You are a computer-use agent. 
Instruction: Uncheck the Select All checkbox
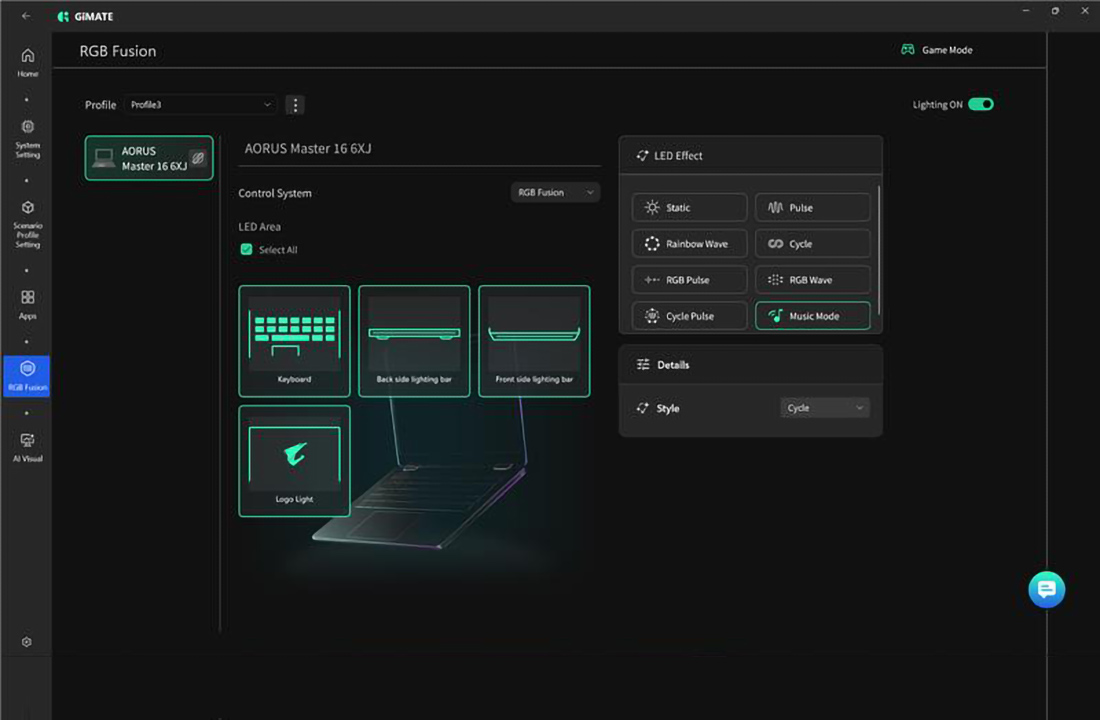246,249
